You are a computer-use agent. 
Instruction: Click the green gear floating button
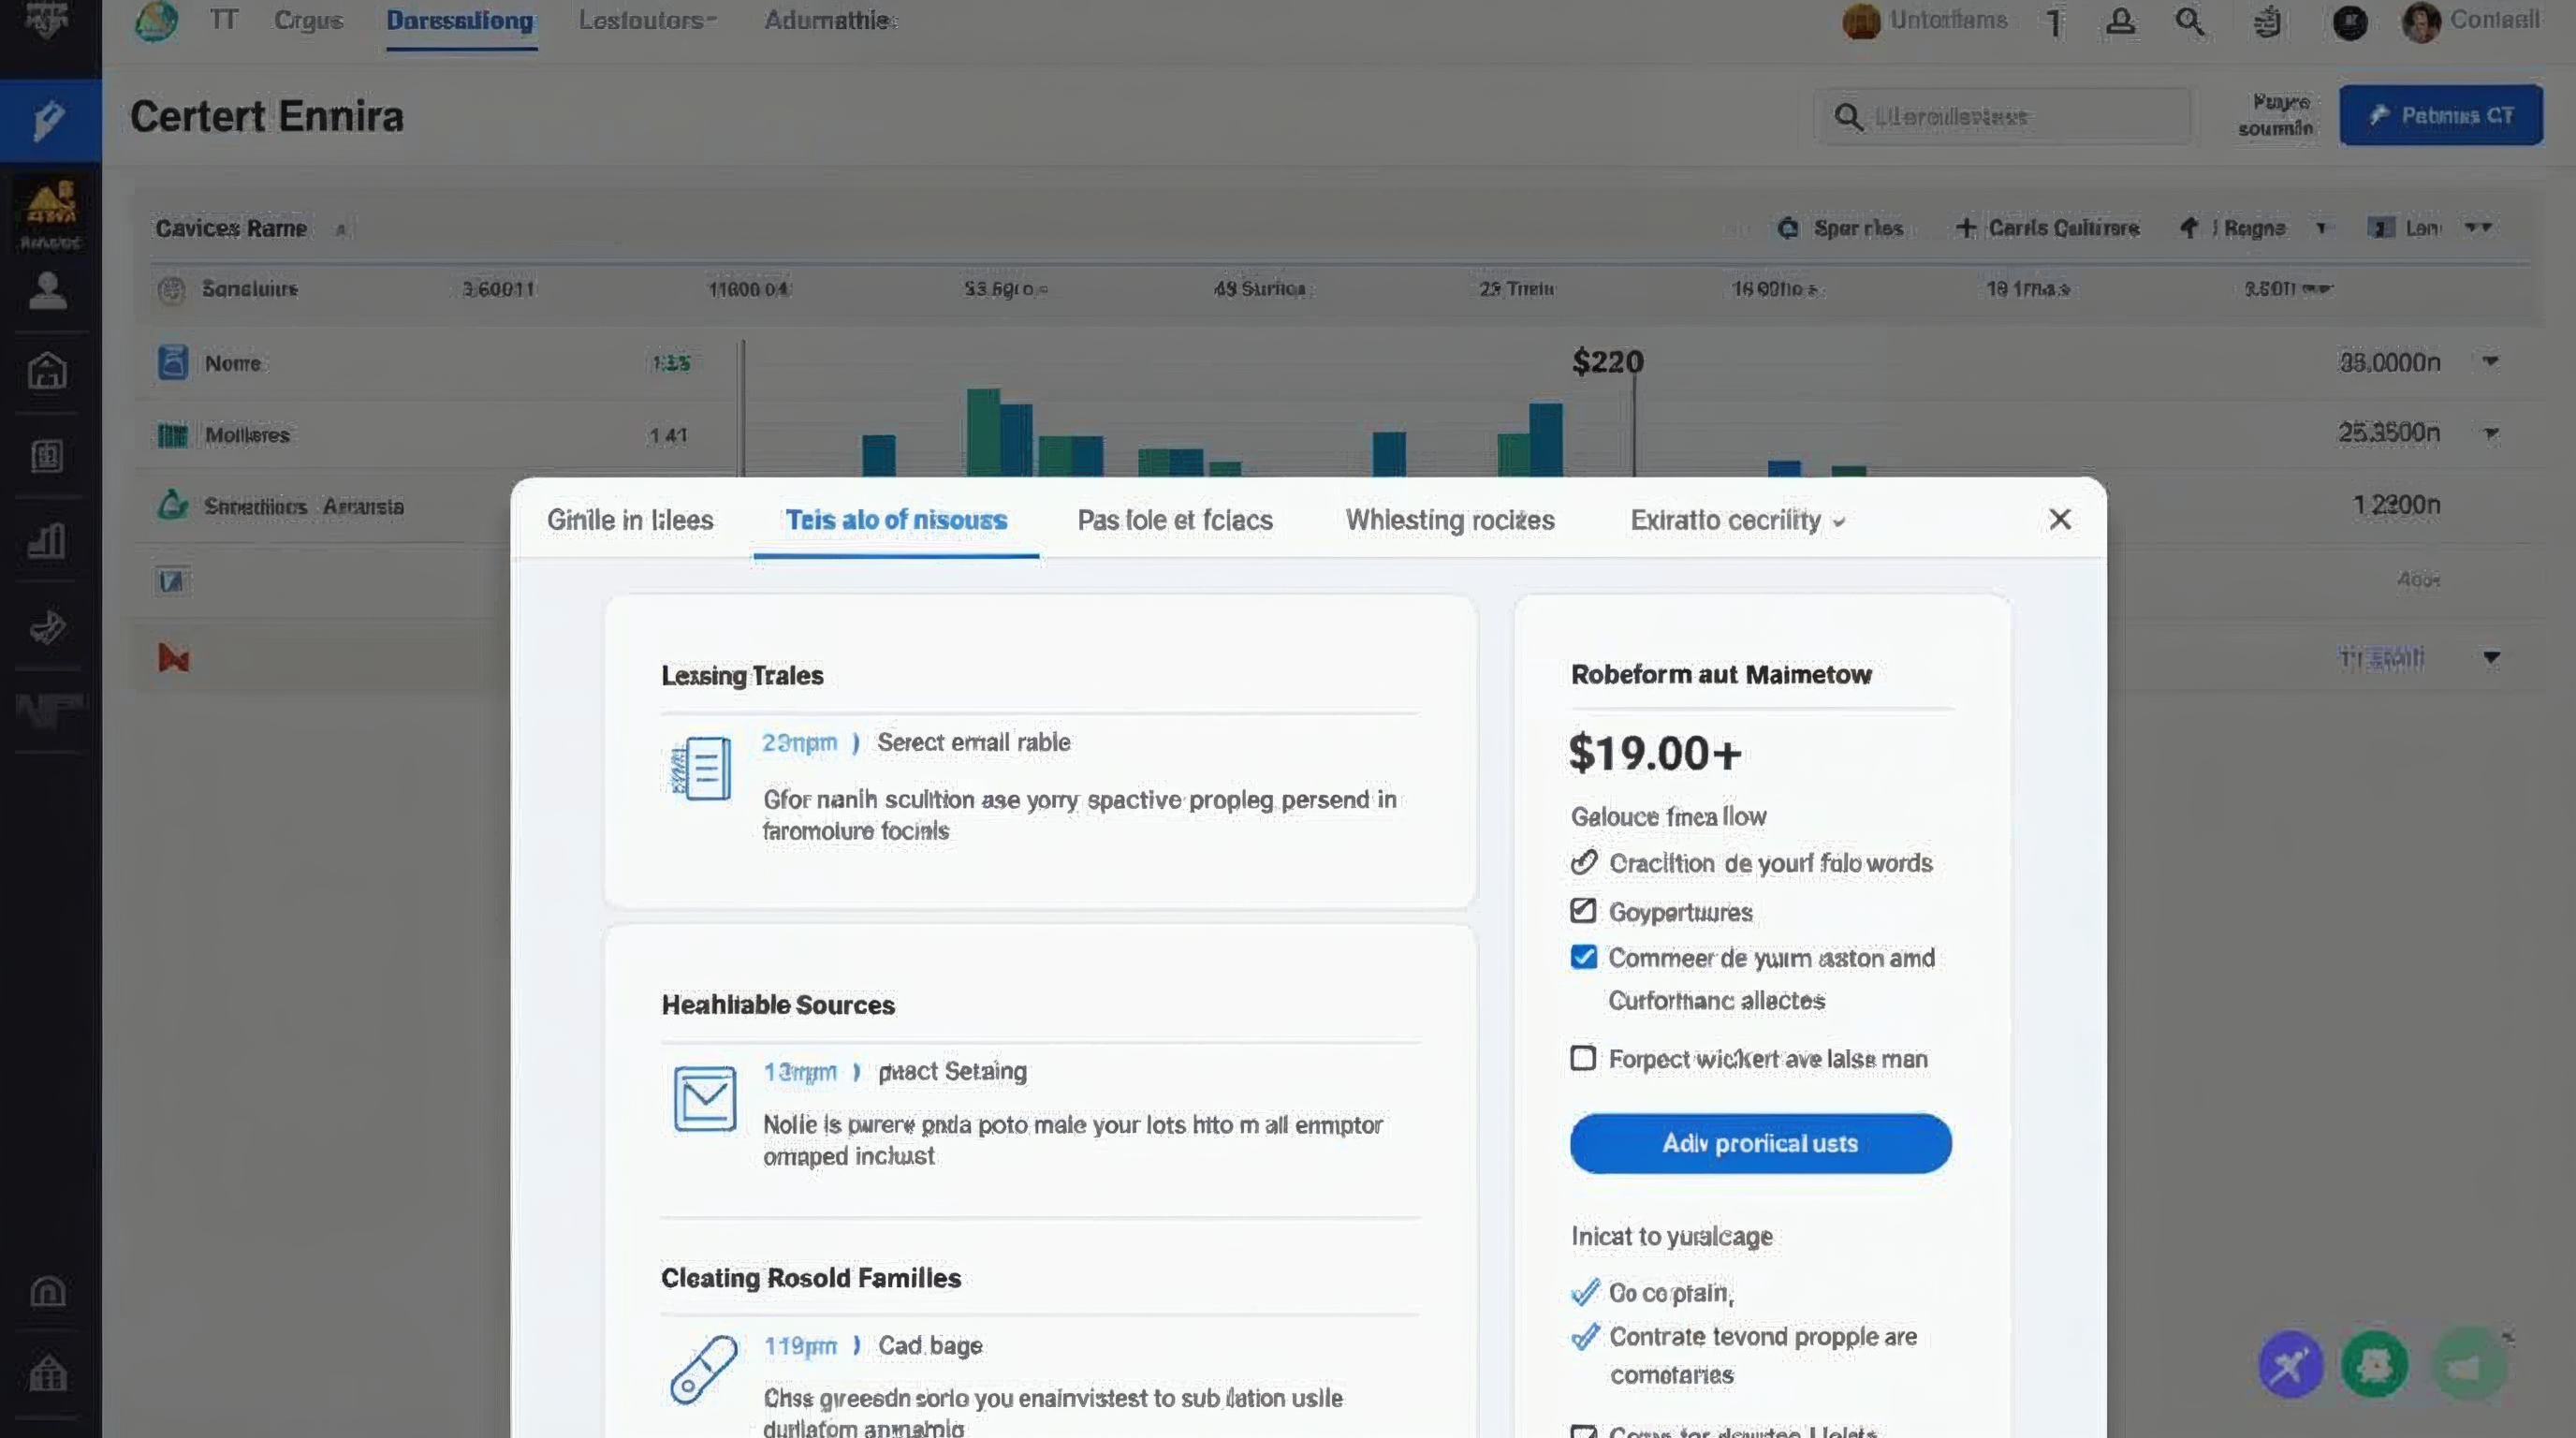coord(2374,1364)
